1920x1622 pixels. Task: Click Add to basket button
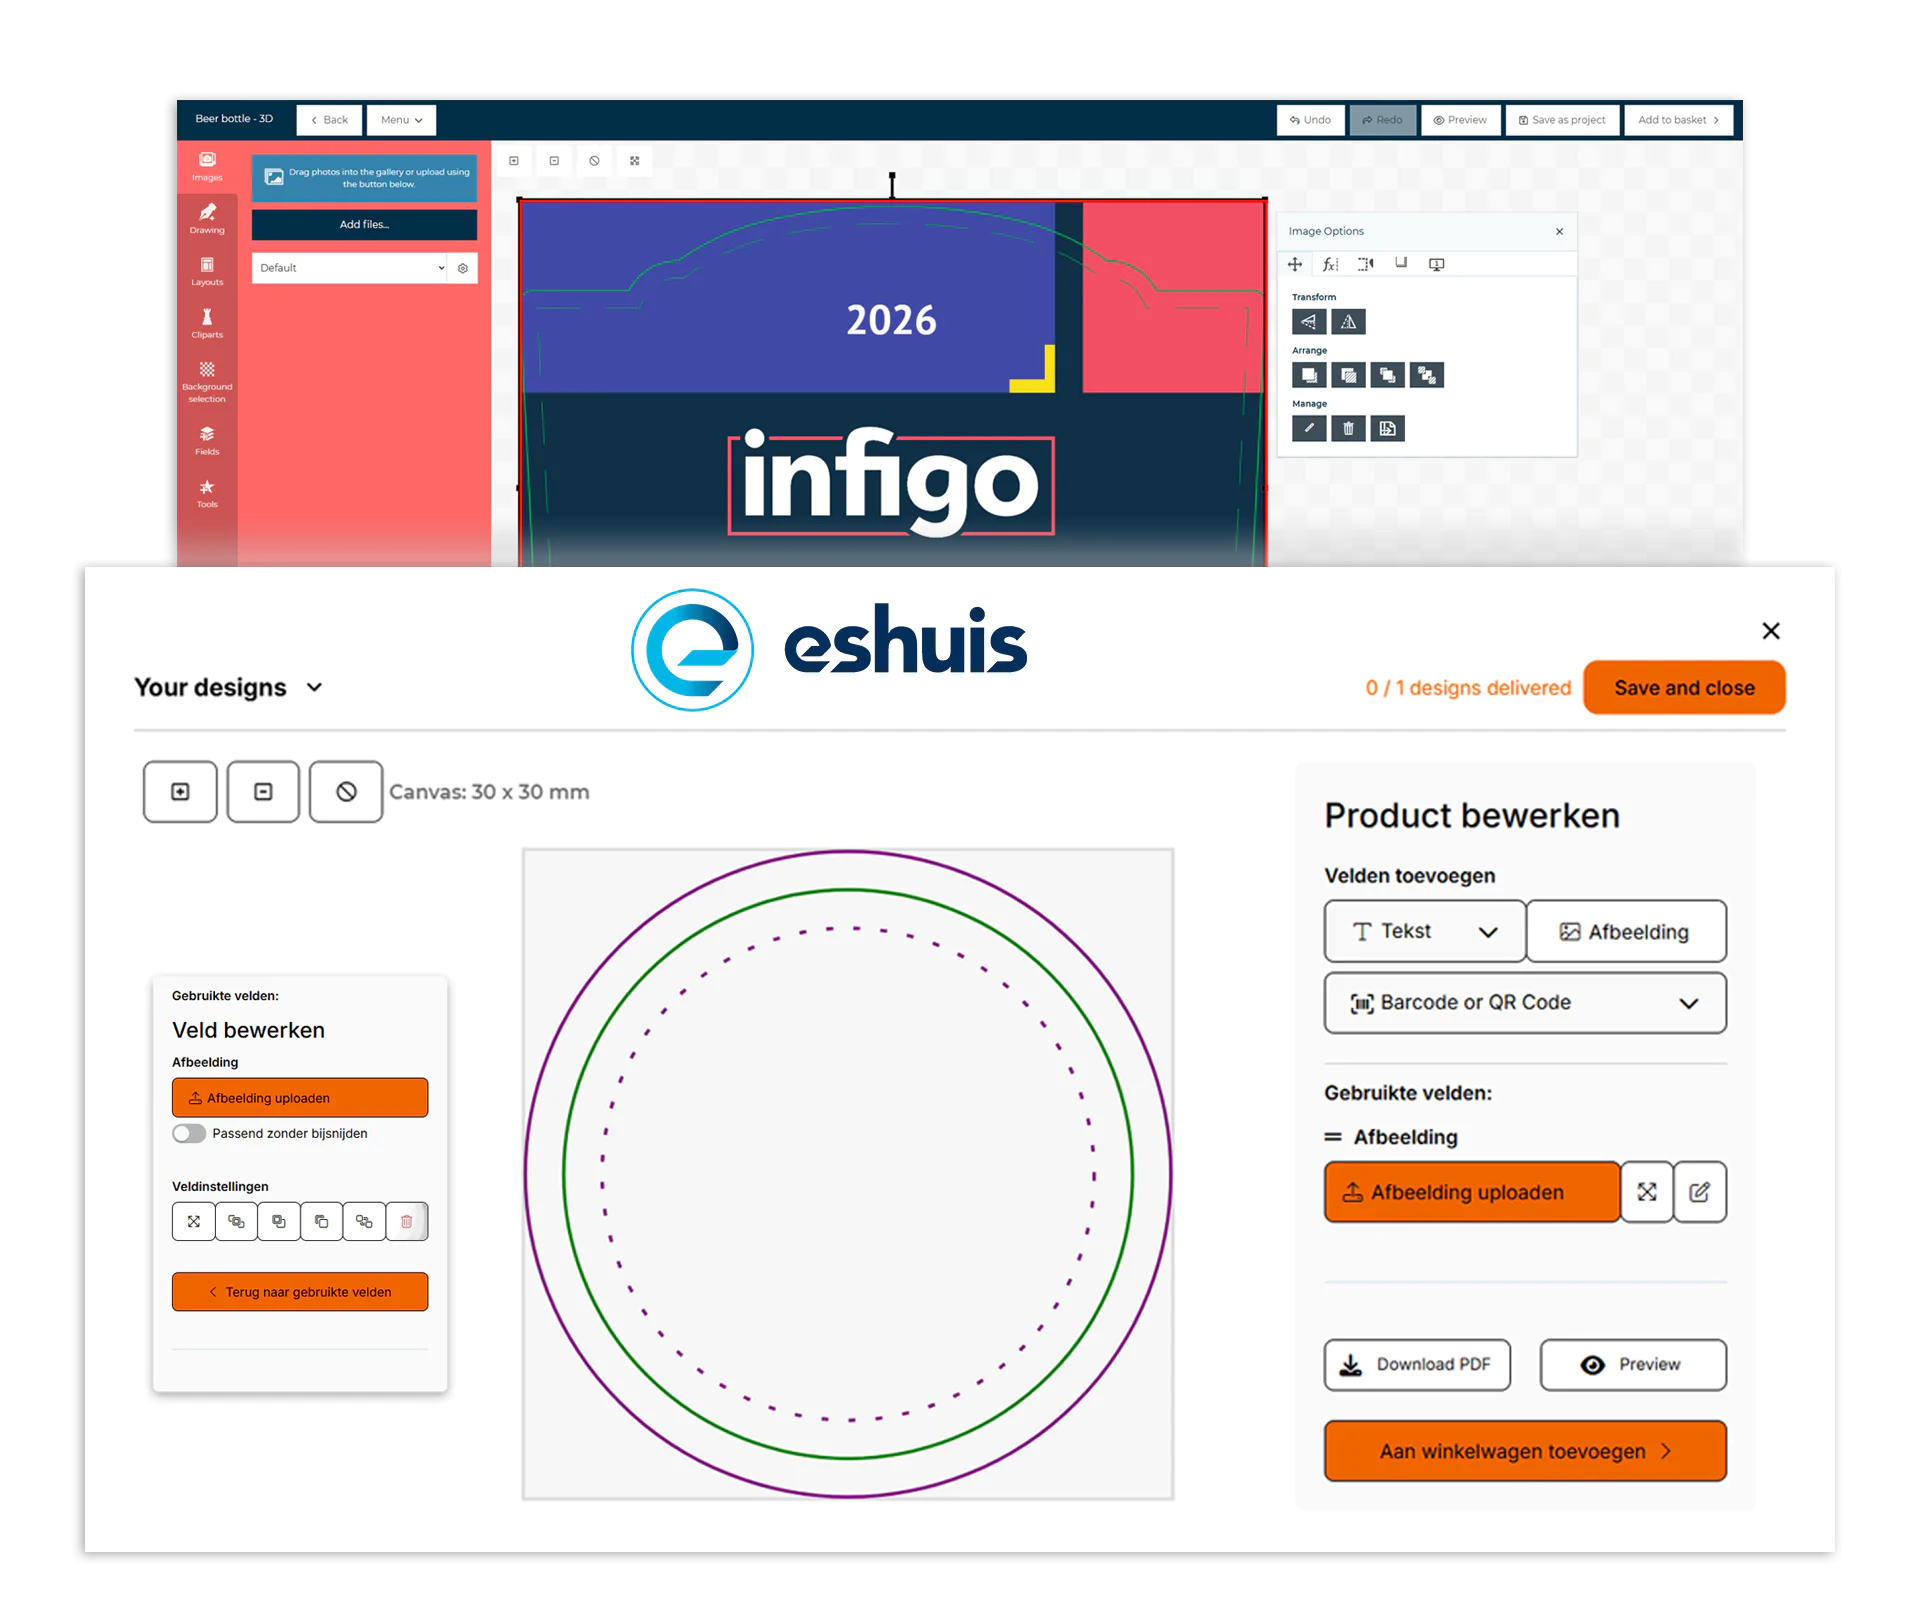pos(1678,120)
